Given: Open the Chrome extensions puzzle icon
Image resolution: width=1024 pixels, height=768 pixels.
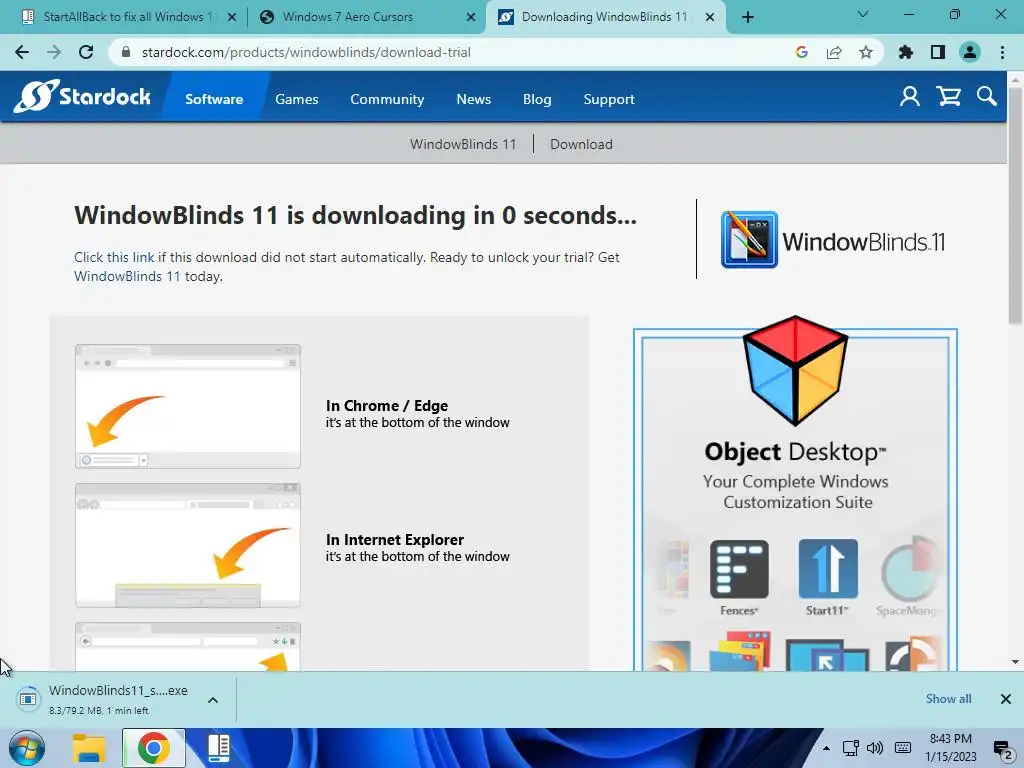Looking at the screenshot, I should pyautogui.click(x=906, y=52).
